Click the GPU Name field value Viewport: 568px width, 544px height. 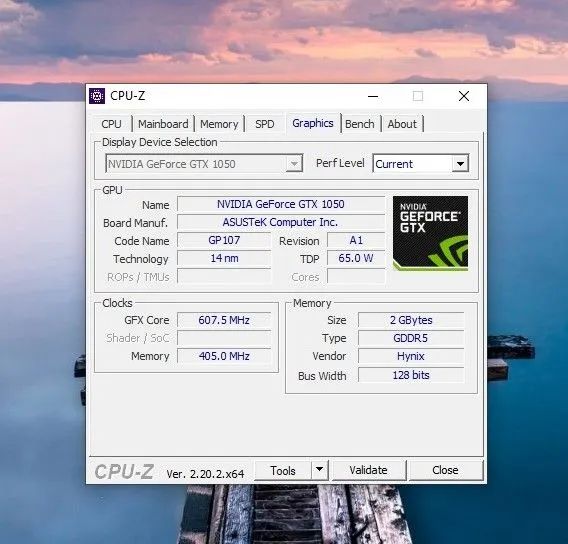pyautogui.click(x=281, y=204)
